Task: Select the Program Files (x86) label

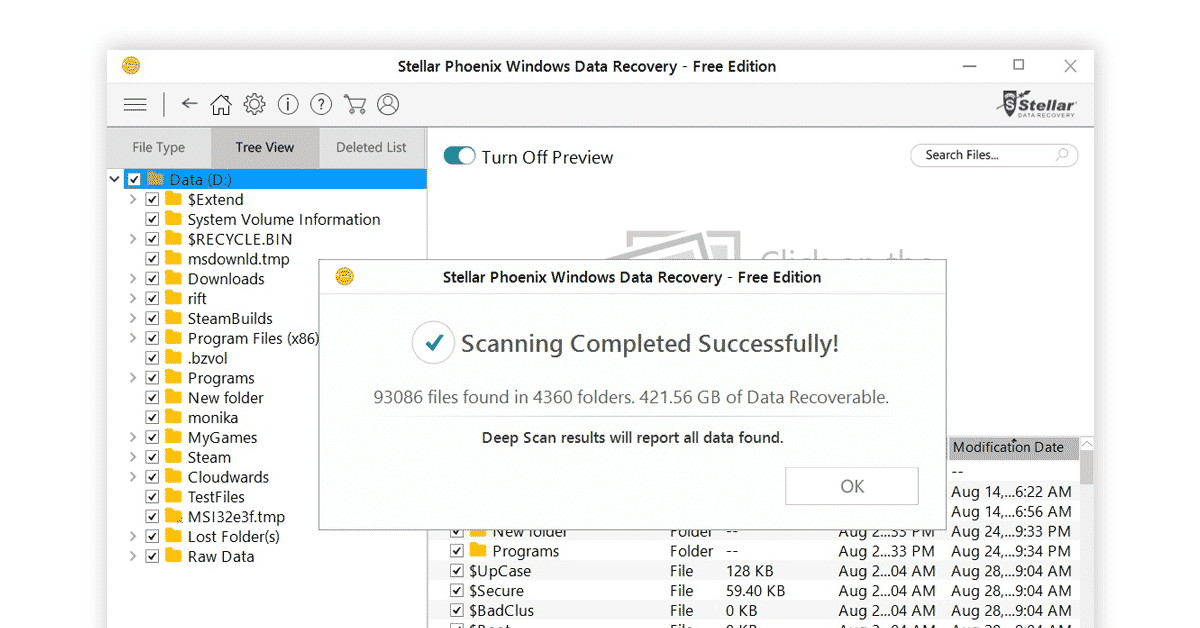Action: [x=253, y=338]
